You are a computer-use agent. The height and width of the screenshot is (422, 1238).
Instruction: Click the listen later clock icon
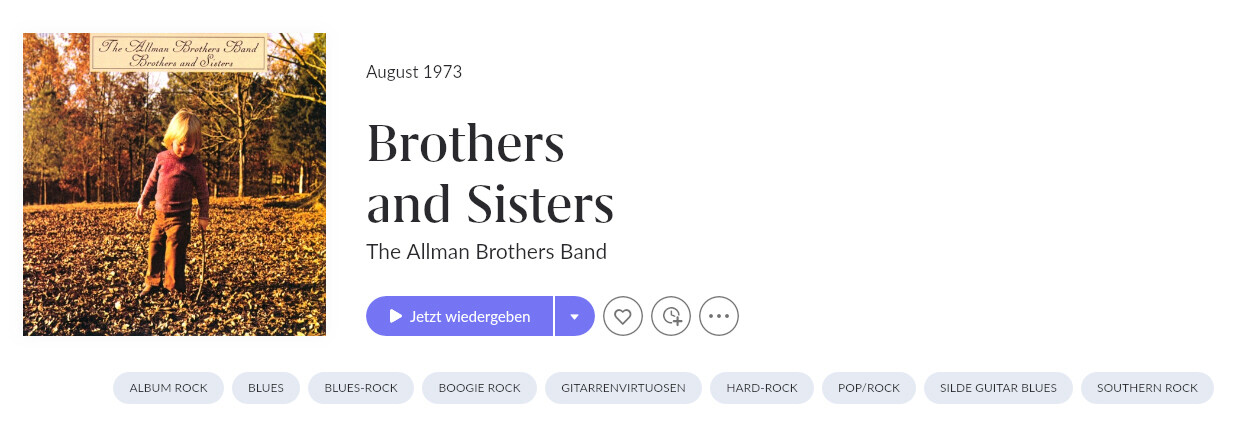(x=671, y=316)
